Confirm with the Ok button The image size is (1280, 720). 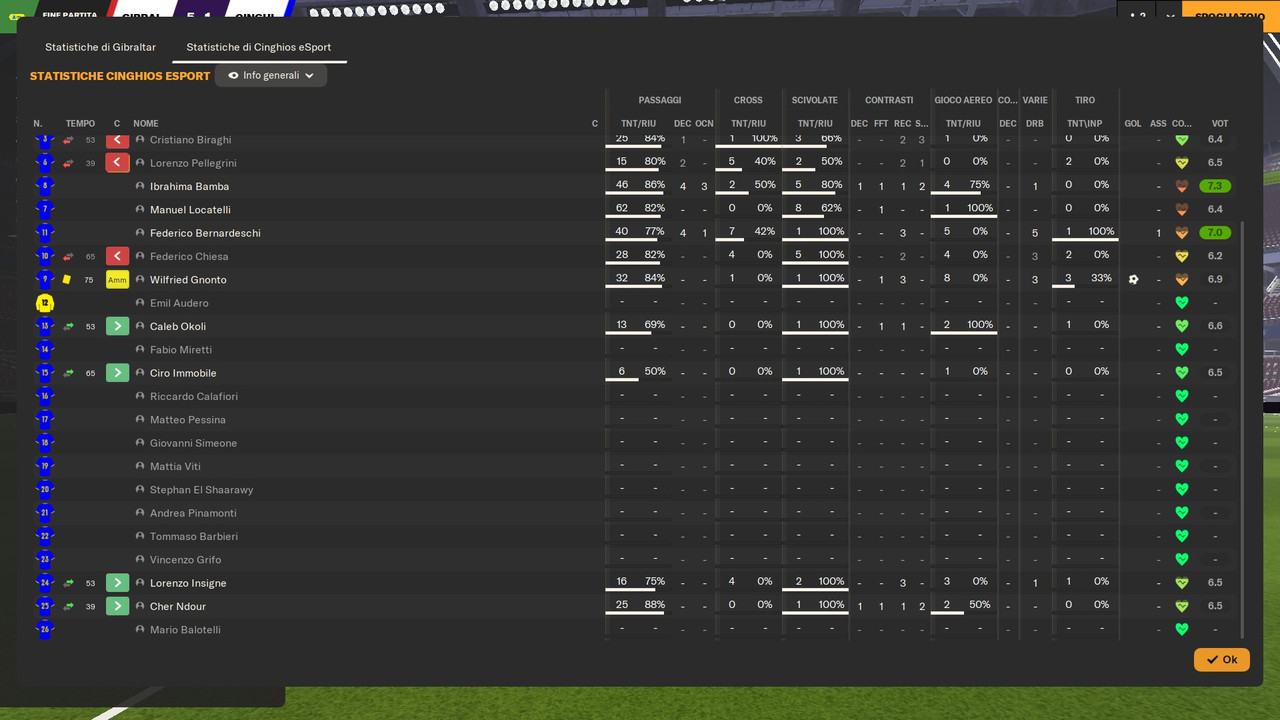(x=1221, y=660)
